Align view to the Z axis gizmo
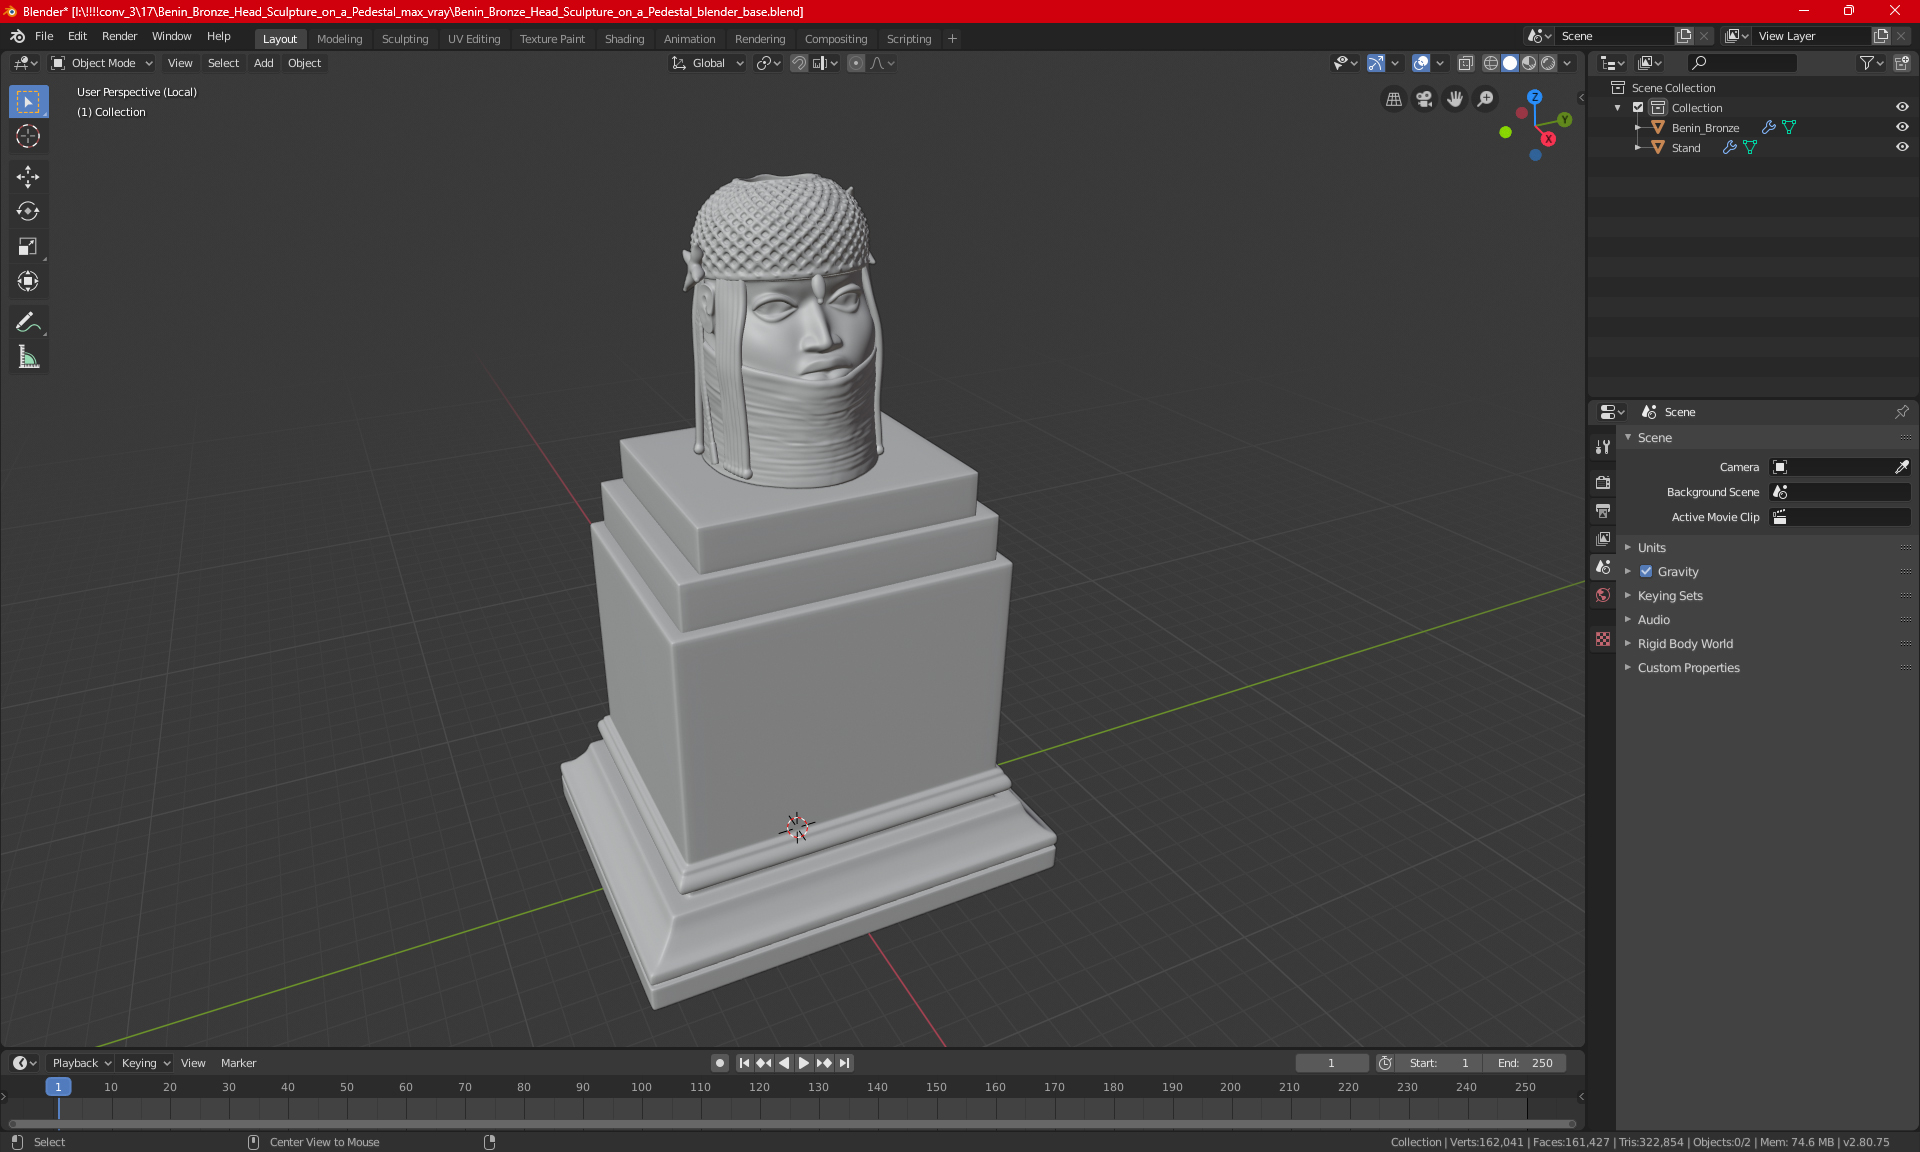 (1534, 97)
